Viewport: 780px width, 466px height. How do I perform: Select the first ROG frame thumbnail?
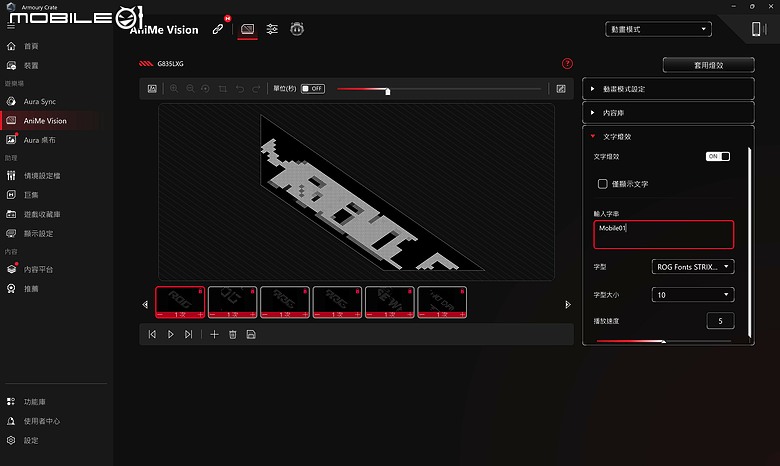tap(180, 302)
